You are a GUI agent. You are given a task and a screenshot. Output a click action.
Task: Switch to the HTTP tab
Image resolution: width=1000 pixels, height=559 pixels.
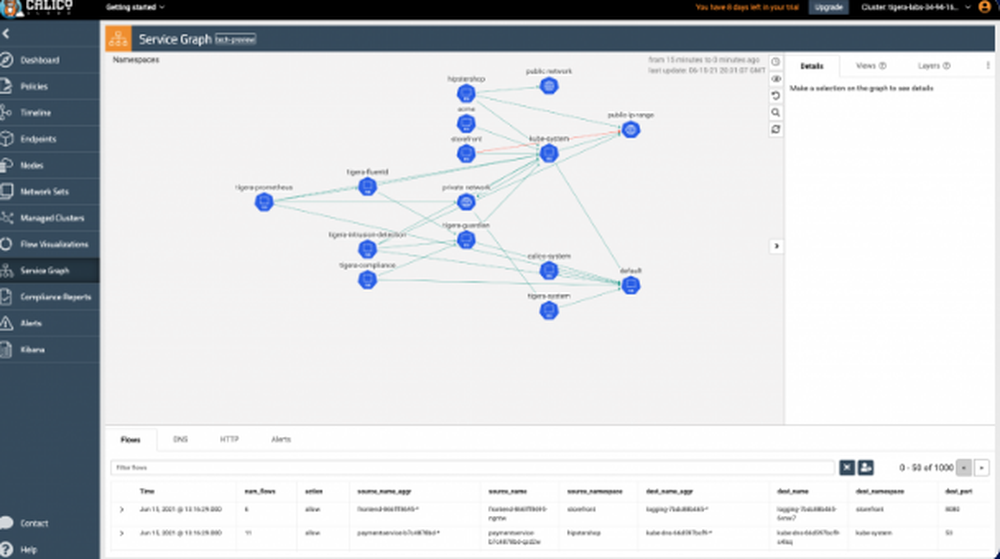230,440
